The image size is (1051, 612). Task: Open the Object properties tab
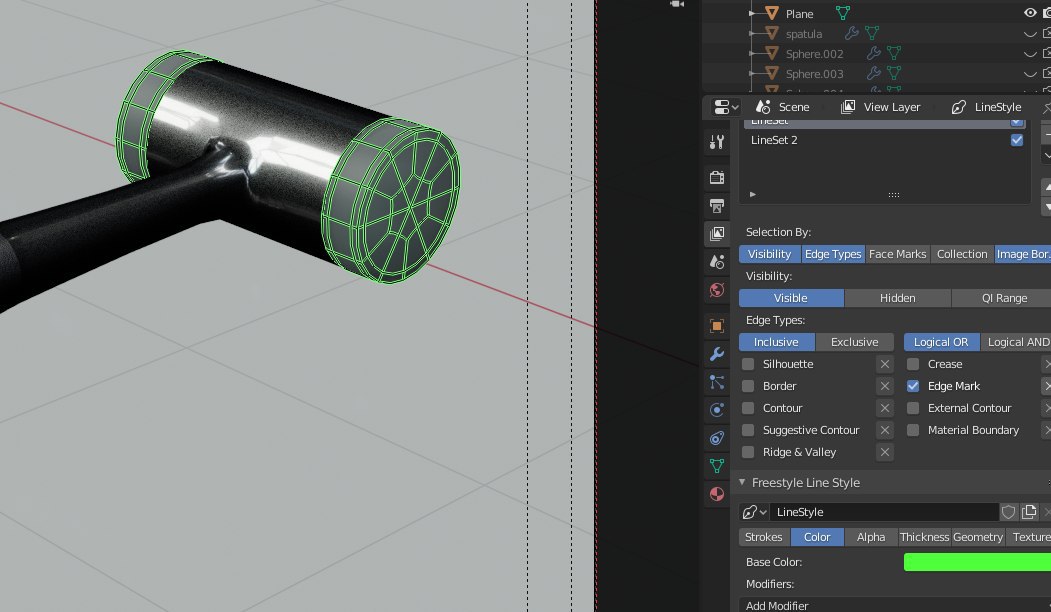coord(717,326)
